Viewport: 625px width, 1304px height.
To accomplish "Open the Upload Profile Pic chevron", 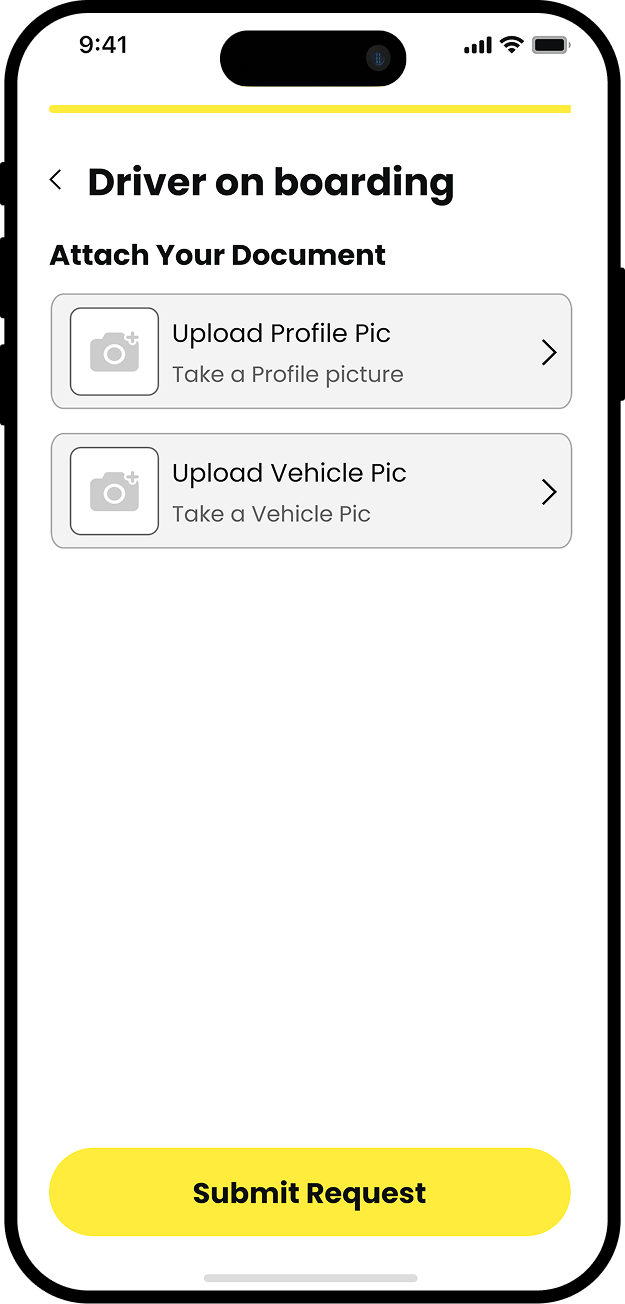I will click(548, 352).
